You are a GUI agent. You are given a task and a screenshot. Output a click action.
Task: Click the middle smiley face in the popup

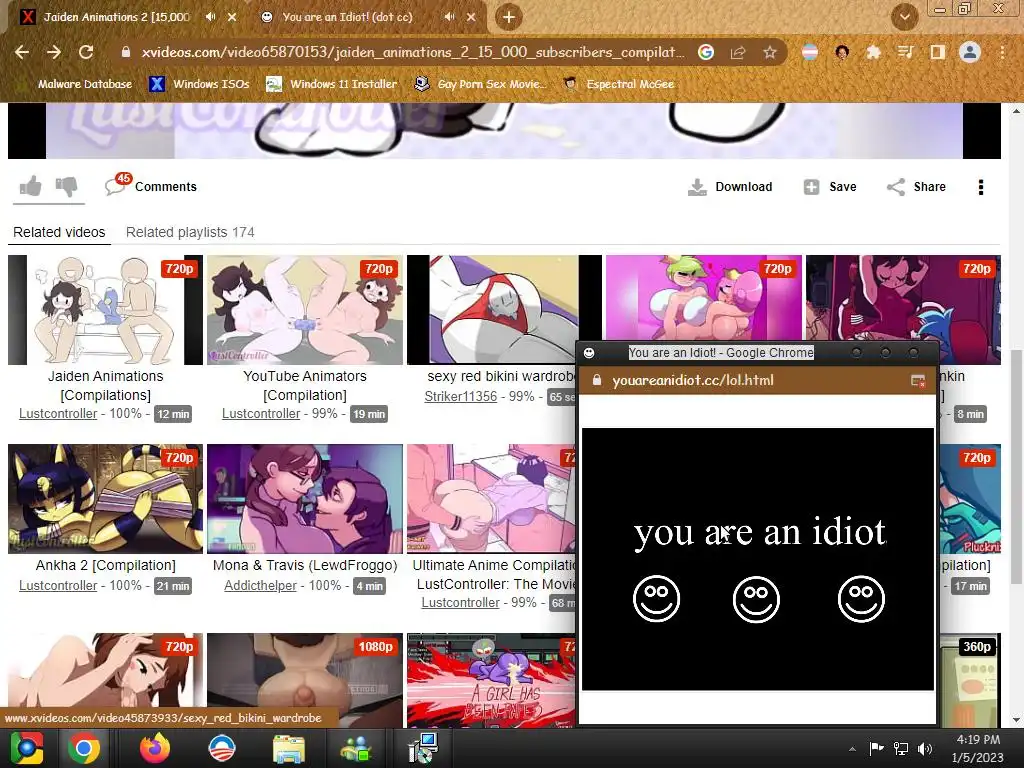[756, 598]
